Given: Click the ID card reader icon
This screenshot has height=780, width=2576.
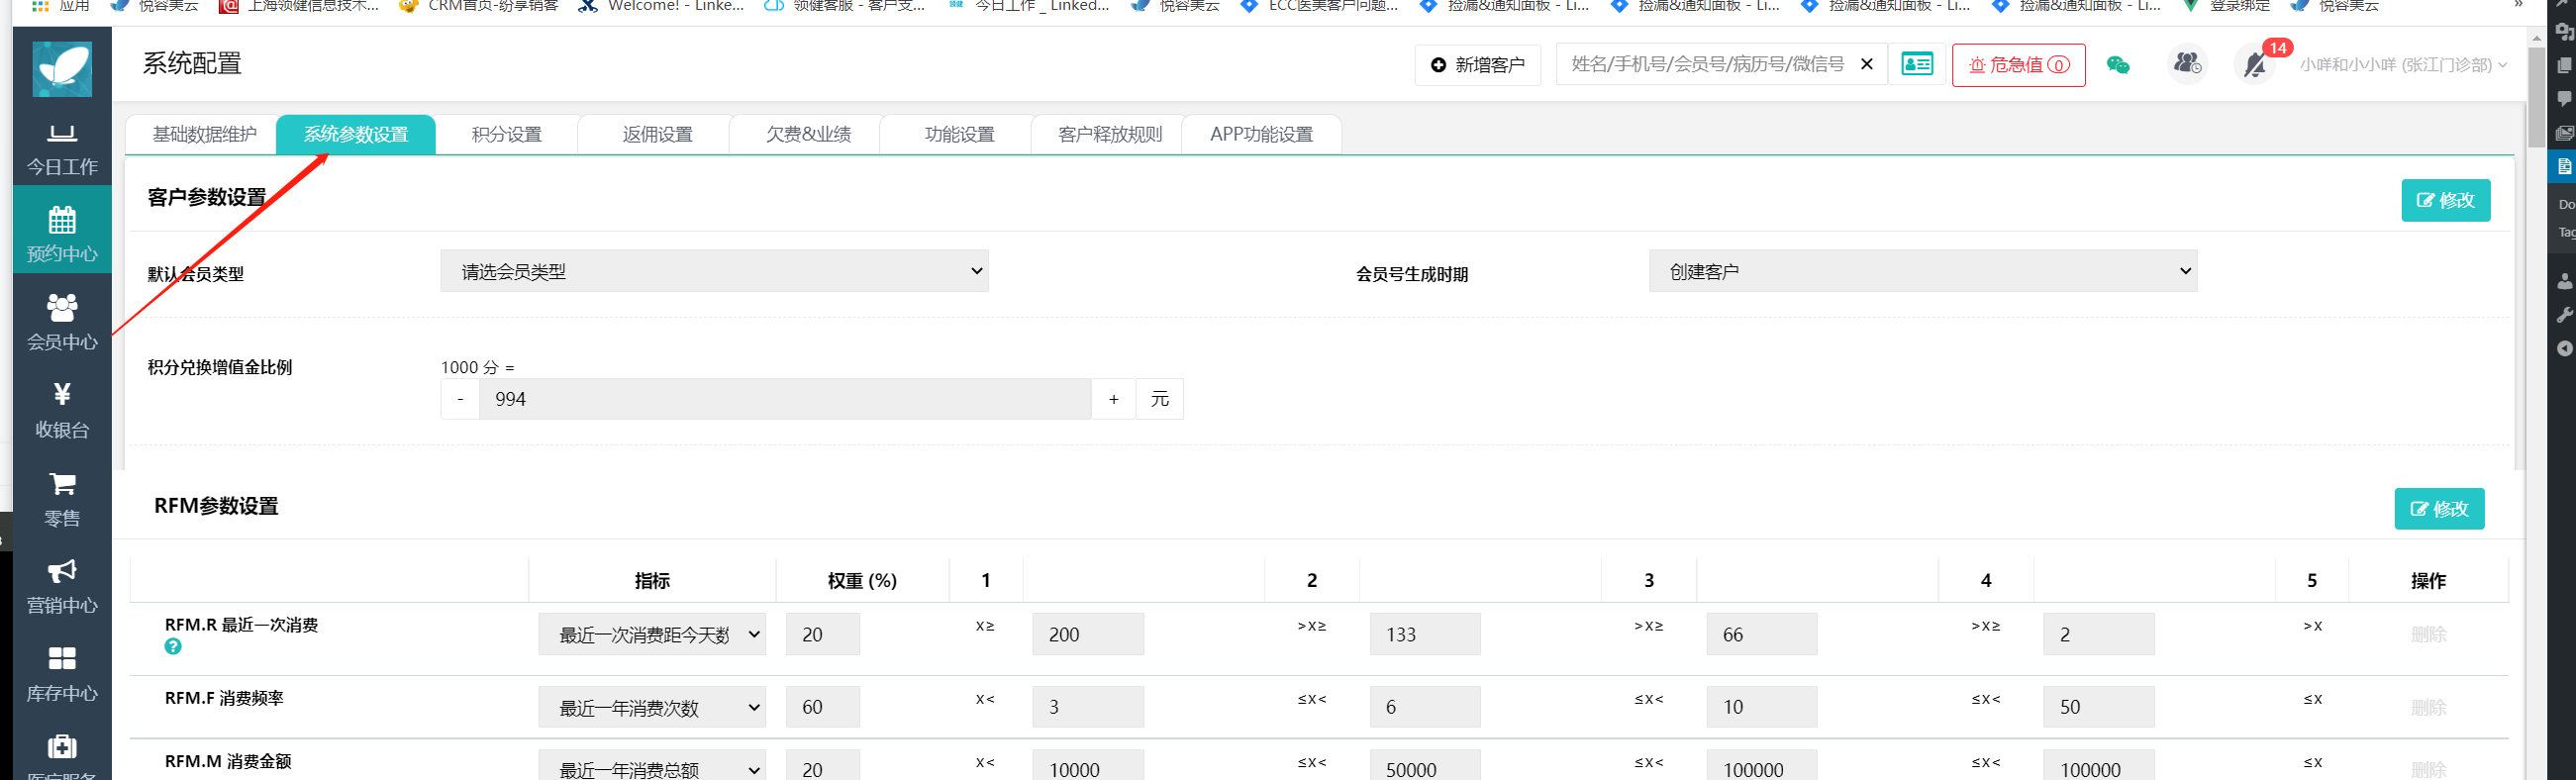Looking at the screenshot, I should 1916,64.
